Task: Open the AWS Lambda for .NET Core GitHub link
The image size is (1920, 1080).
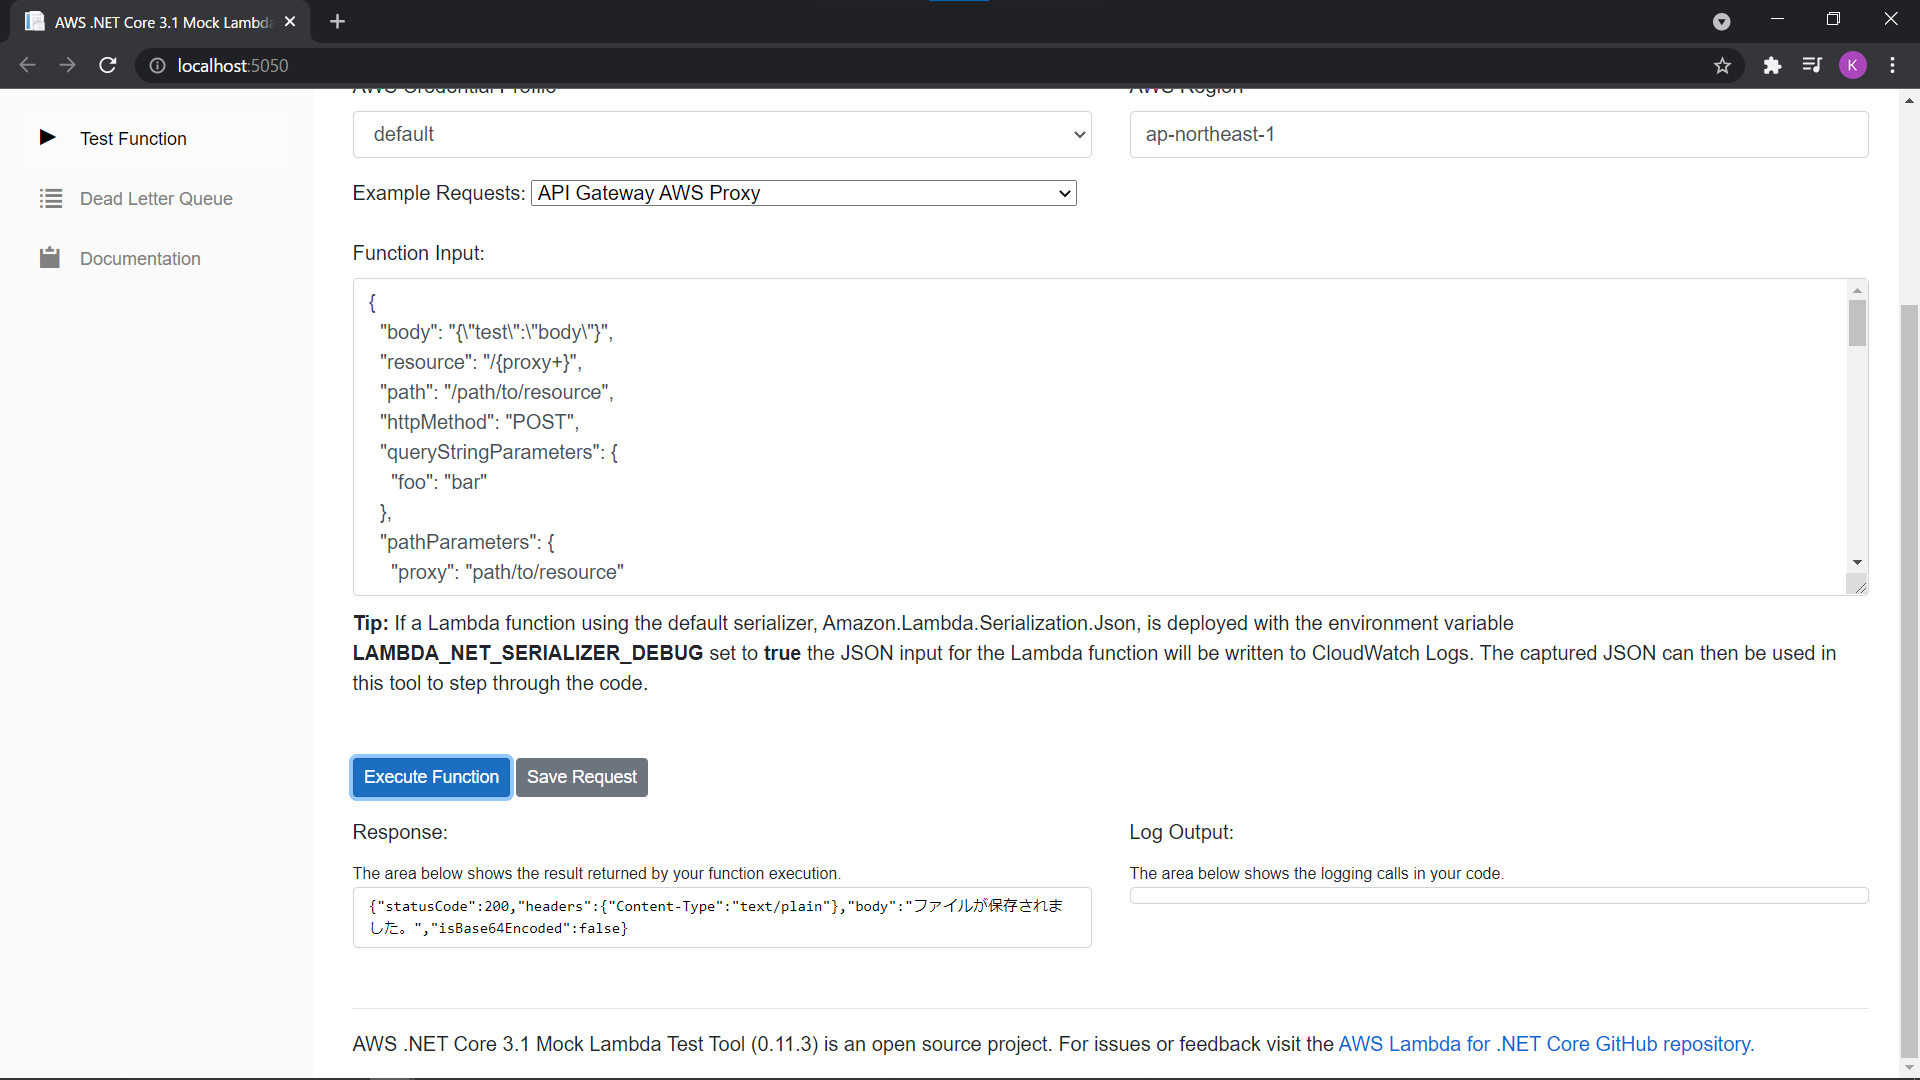Action: pos(1546,1044)
